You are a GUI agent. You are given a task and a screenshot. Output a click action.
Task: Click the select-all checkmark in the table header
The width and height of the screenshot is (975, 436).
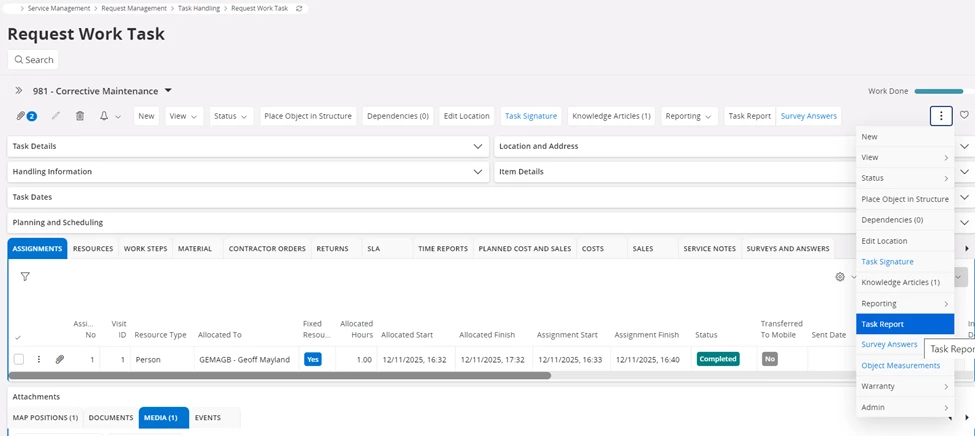pos(17,337)
